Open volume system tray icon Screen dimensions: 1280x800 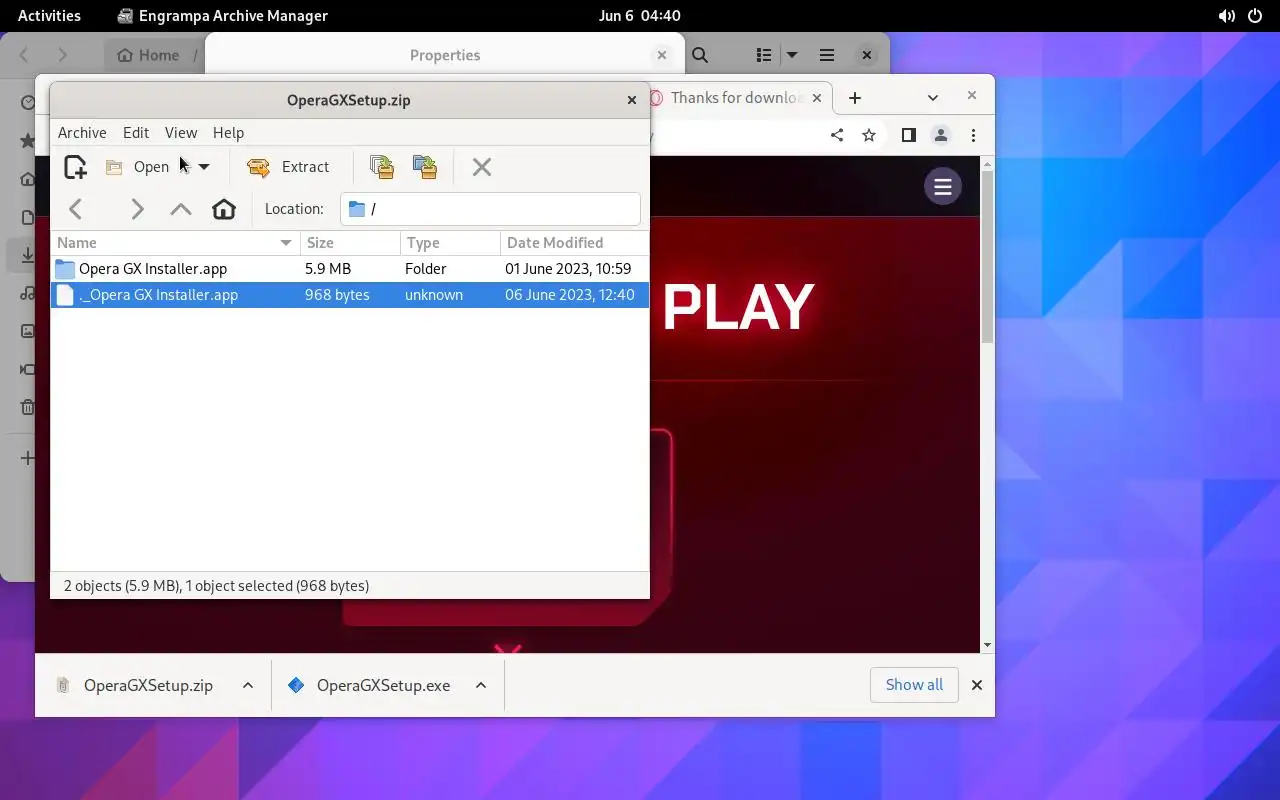click(1226, 16)
